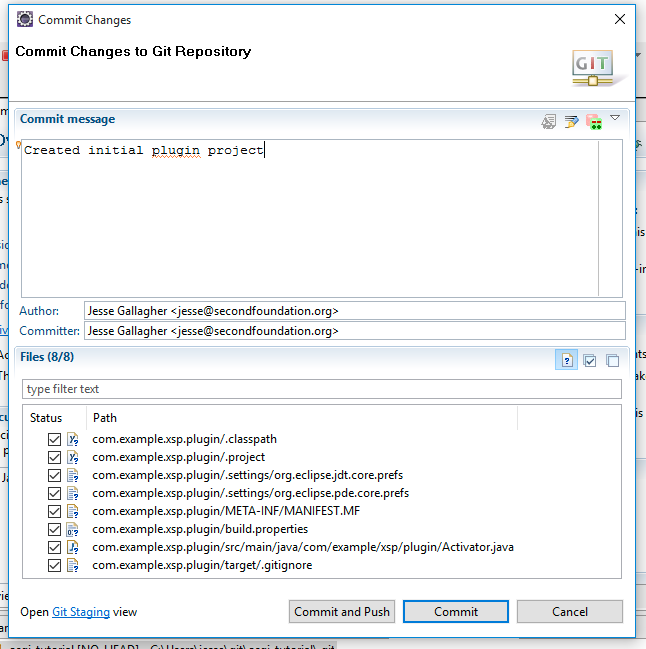The height and width of the screenshot is (649, 646).
Task: Click the Deselect All files icon
Action: pos(612,360)
